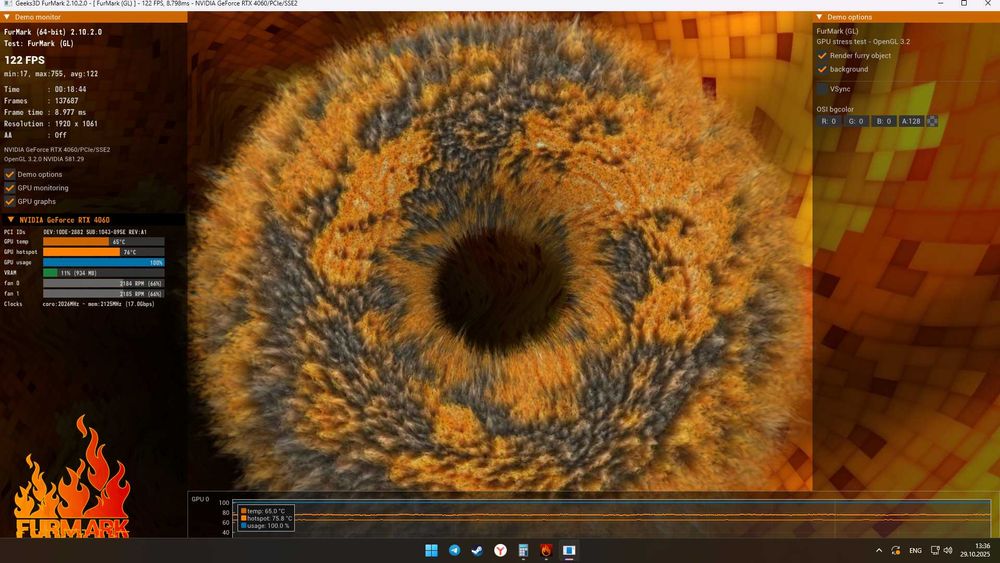
Task: Click the PCI IDs row
Action: [x=75, y=232]
